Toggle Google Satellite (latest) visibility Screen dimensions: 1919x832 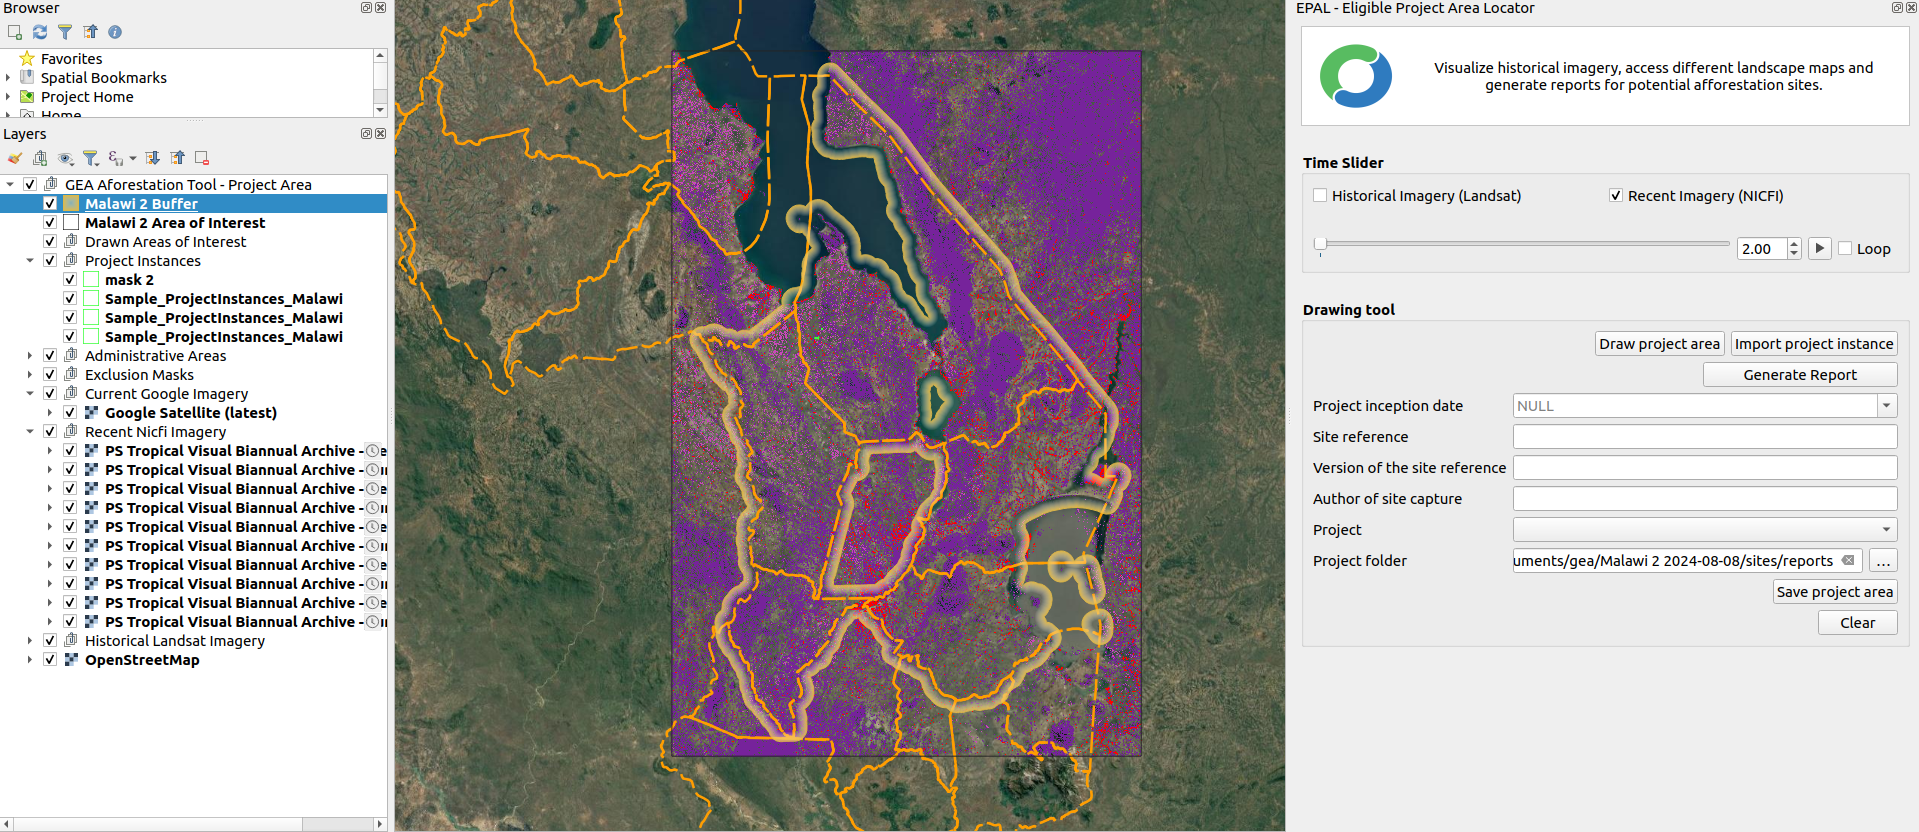click(70, 413)
